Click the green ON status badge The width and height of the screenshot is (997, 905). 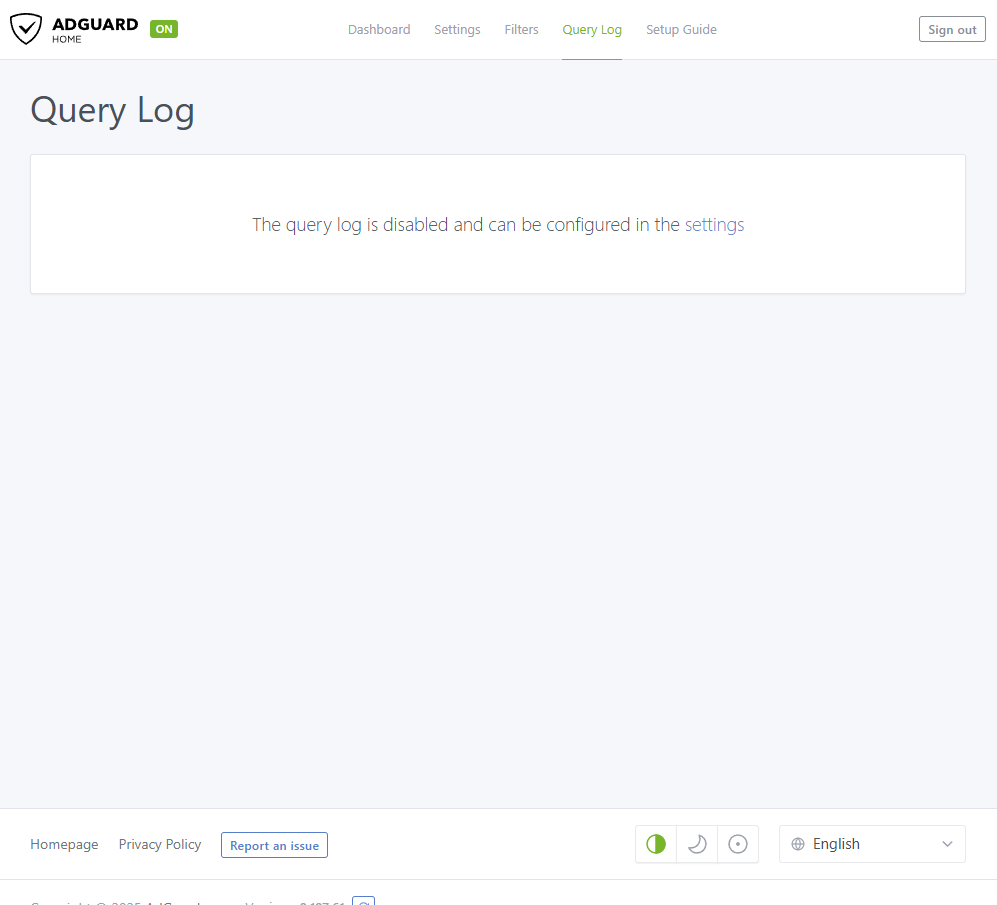coord(164,29)
